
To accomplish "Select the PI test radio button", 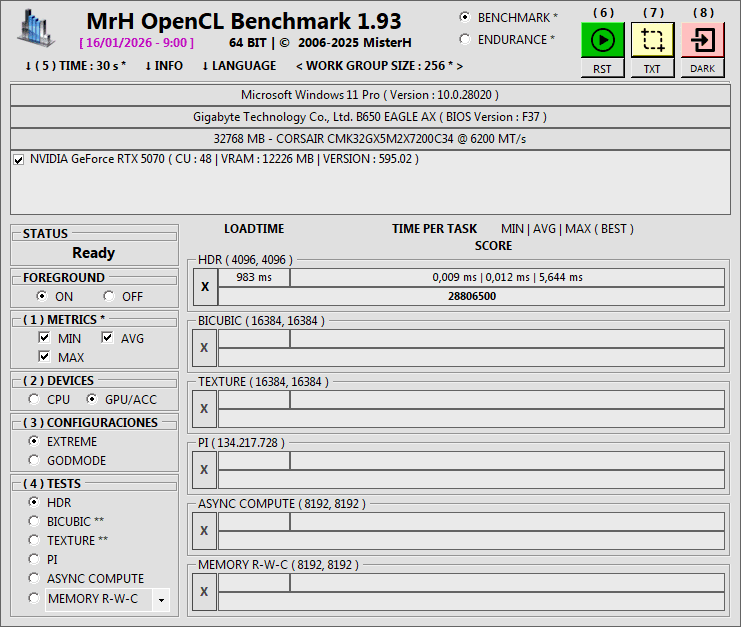I will pos(34,559).
